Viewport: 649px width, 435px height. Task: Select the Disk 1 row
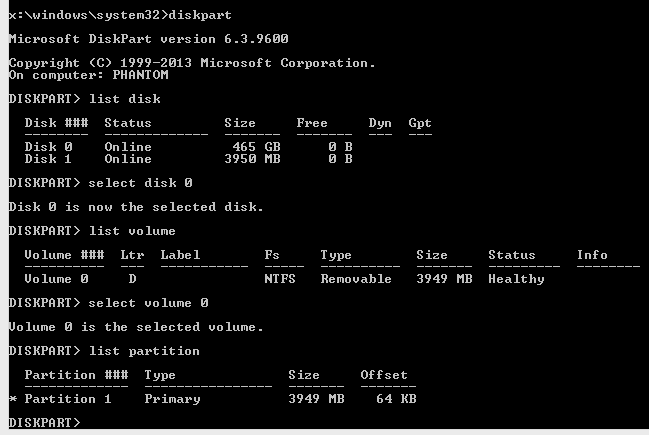[x=188, y=159]
